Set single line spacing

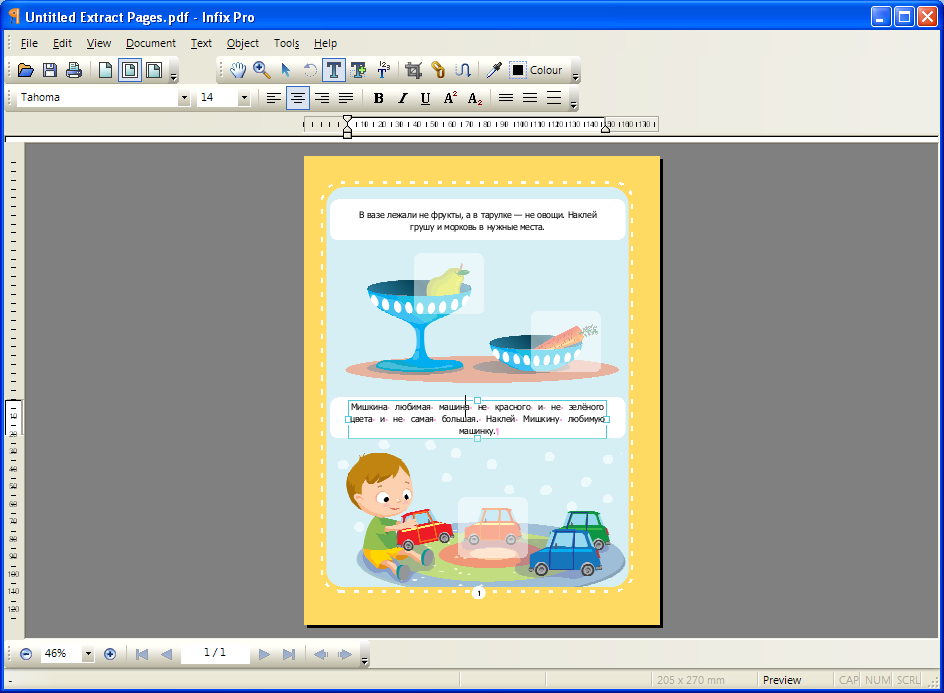(x=506, y=98)
